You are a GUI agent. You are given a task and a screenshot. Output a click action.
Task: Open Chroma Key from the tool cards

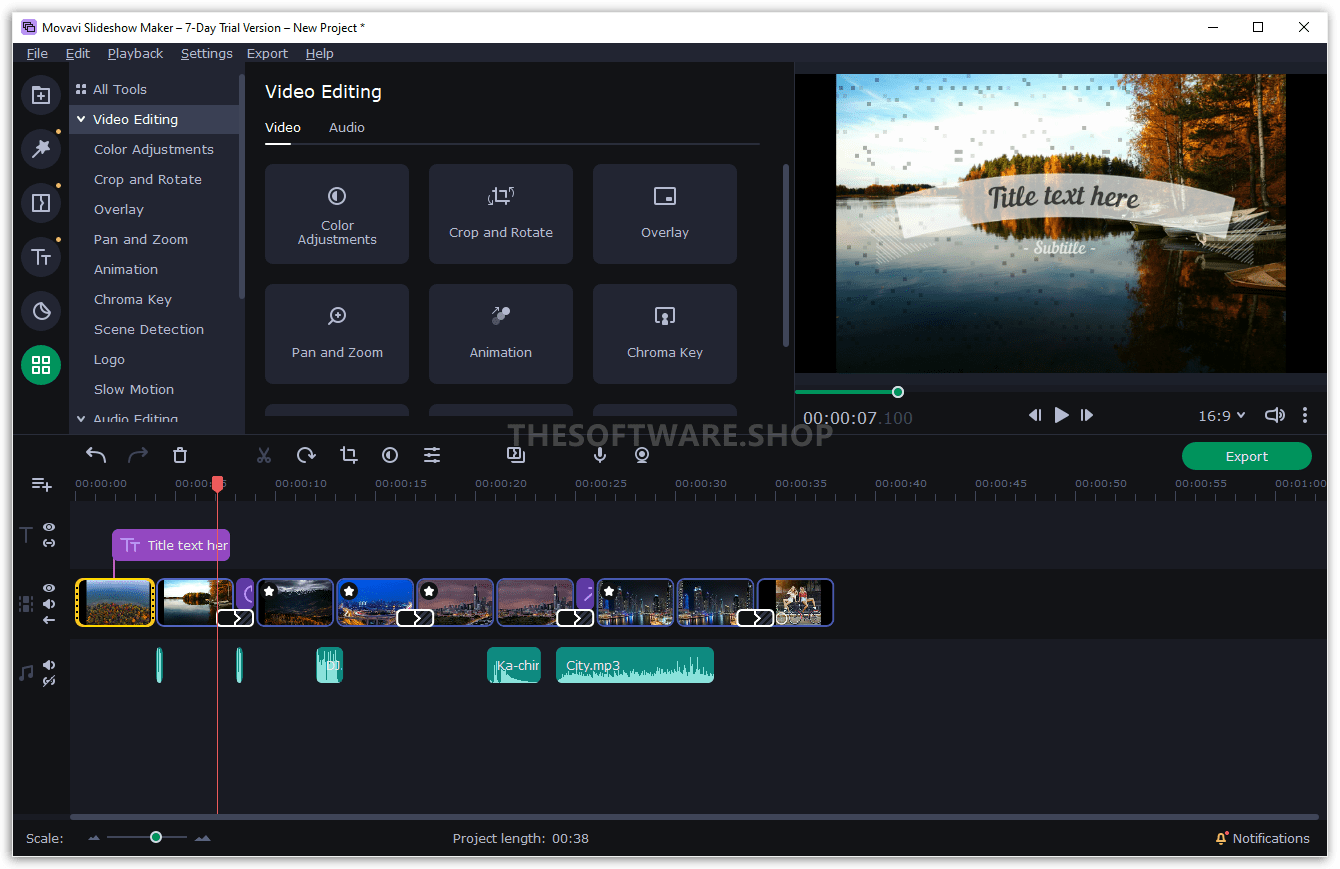[x=664, y=334]
